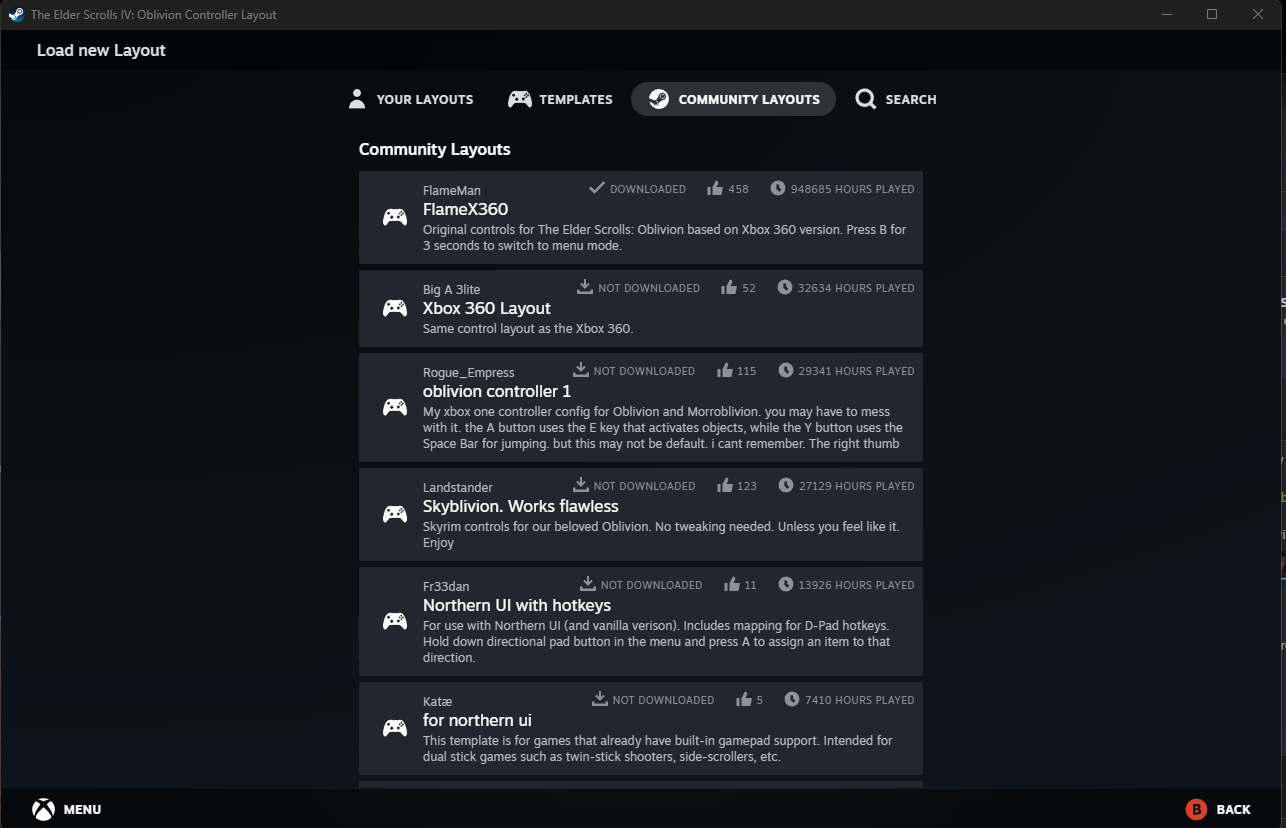Viewport: 1286px width, 828px height.
Task: Click the download icon for oblivion controller 1
Action: point(580,370)
